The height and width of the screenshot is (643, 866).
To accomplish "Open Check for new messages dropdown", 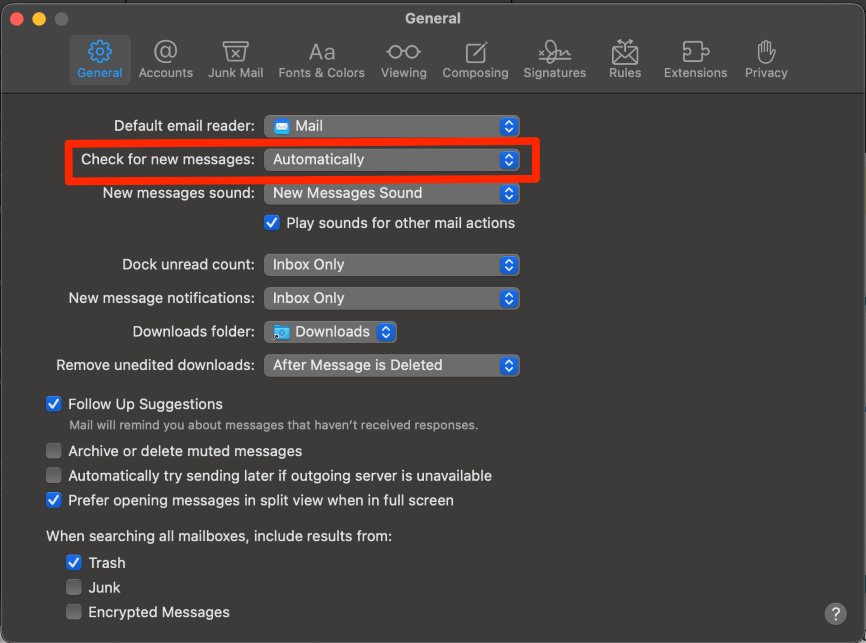I will 392,160.
